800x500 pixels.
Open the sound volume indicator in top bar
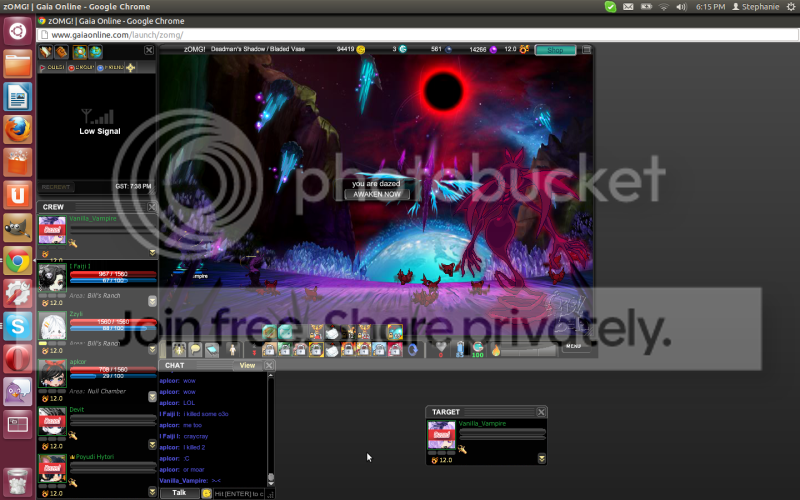click(681, 7)
